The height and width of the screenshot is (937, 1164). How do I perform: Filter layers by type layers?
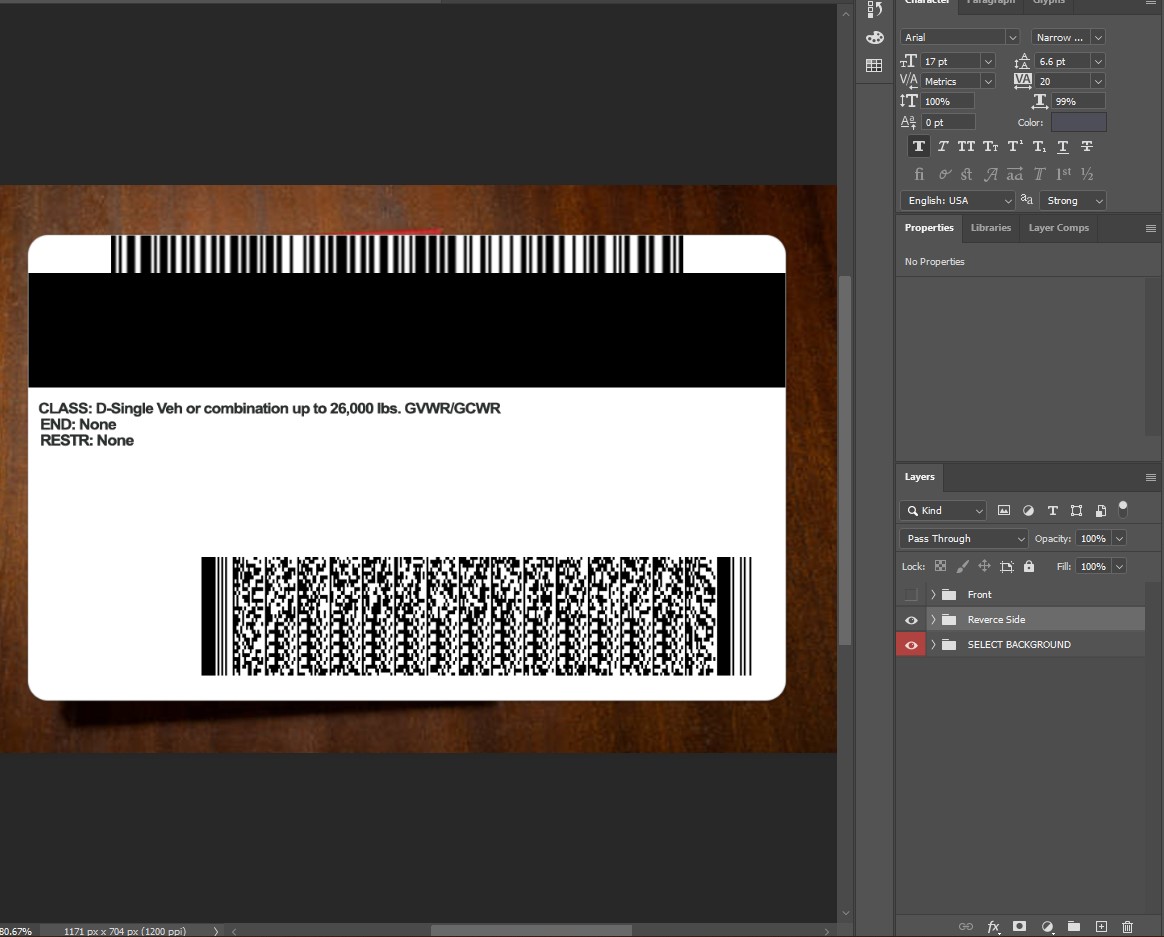(x=1053, y=510)
